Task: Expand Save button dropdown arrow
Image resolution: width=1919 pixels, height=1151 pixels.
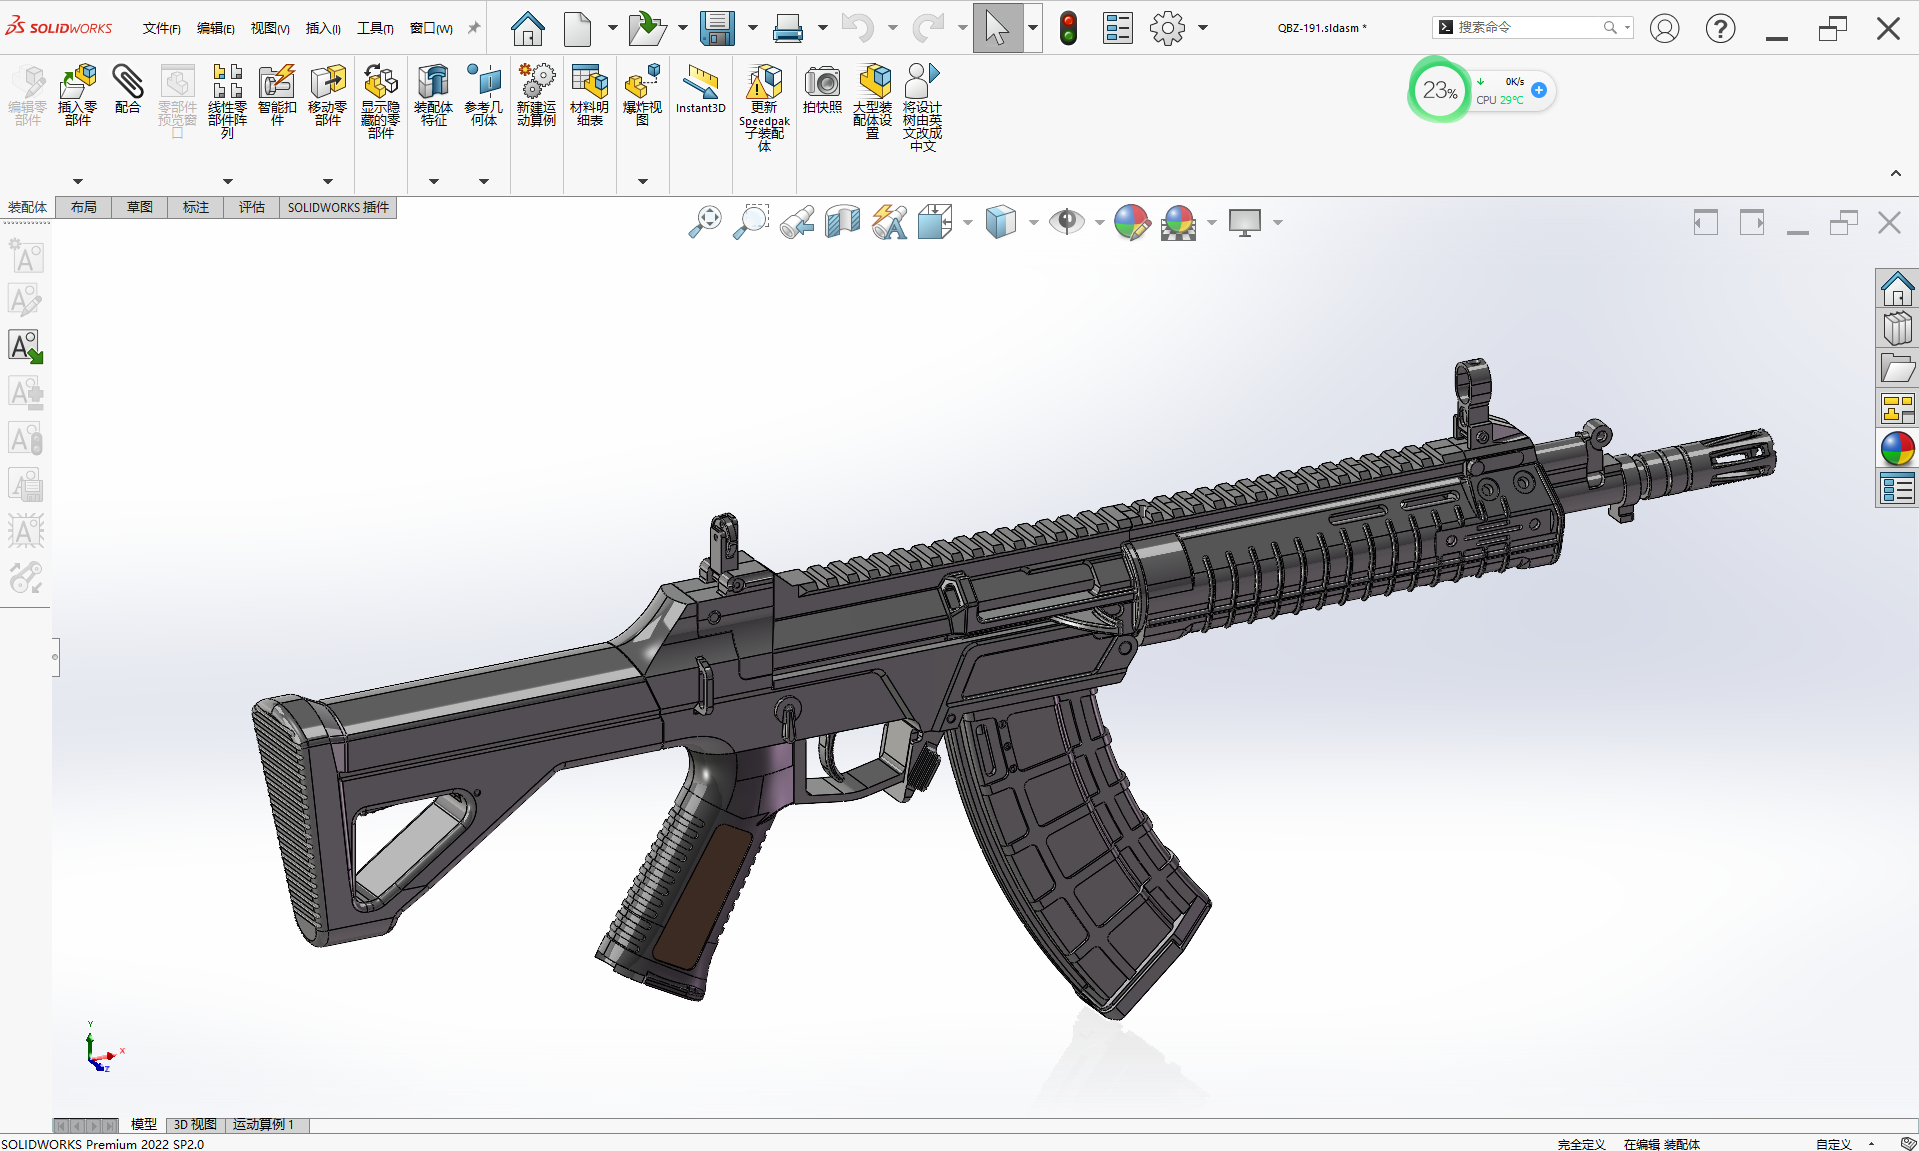Action: coord(752,28)
